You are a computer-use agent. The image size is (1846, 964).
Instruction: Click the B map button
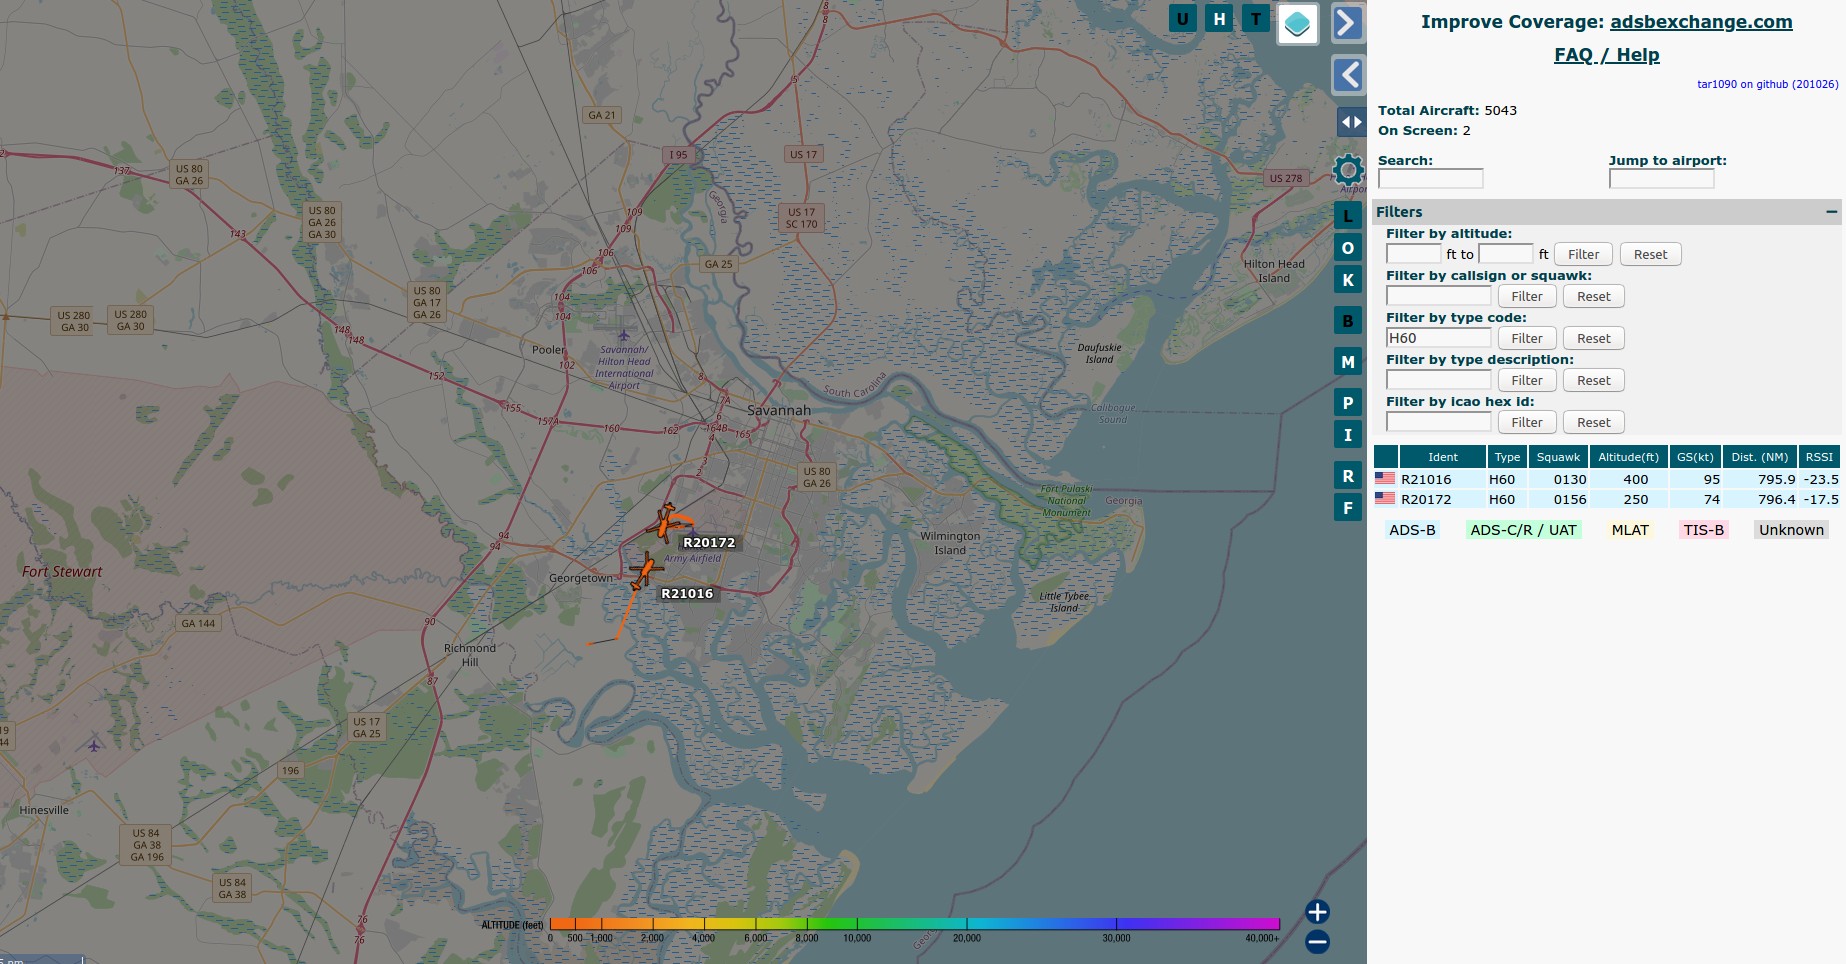(x=1348, y=321)
